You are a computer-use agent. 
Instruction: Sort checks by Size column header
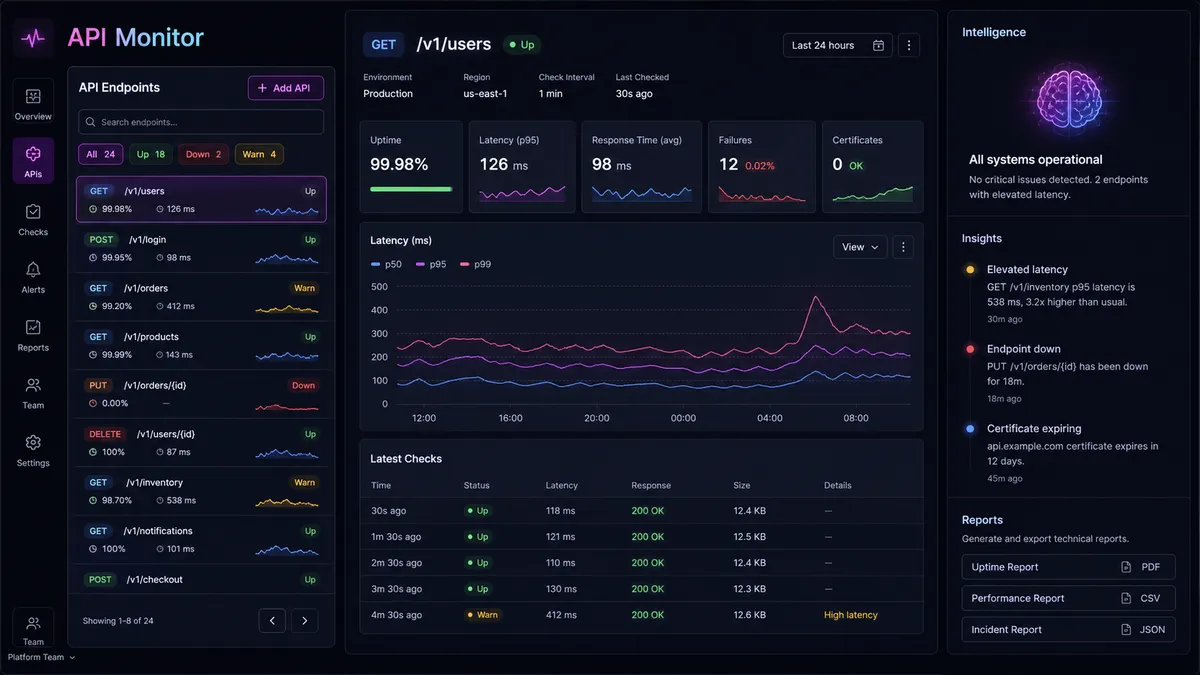742,486
